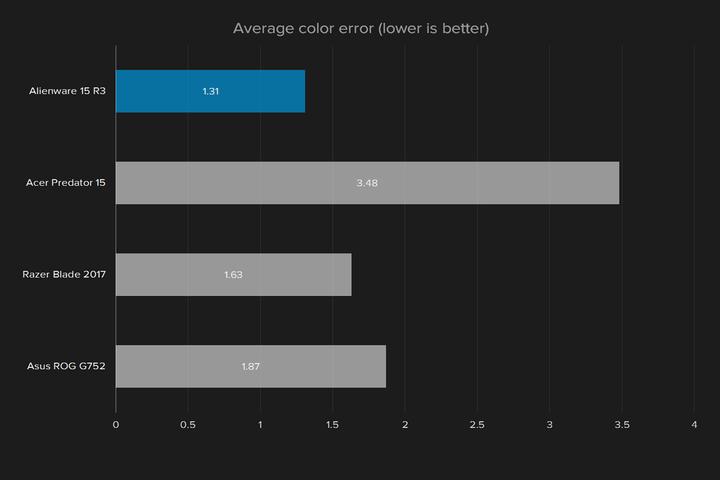The width and height of the screenshot is (720, 480).
Task: Click the 'Alienware 15 R3' axis label
Action: tap(67, 91)
